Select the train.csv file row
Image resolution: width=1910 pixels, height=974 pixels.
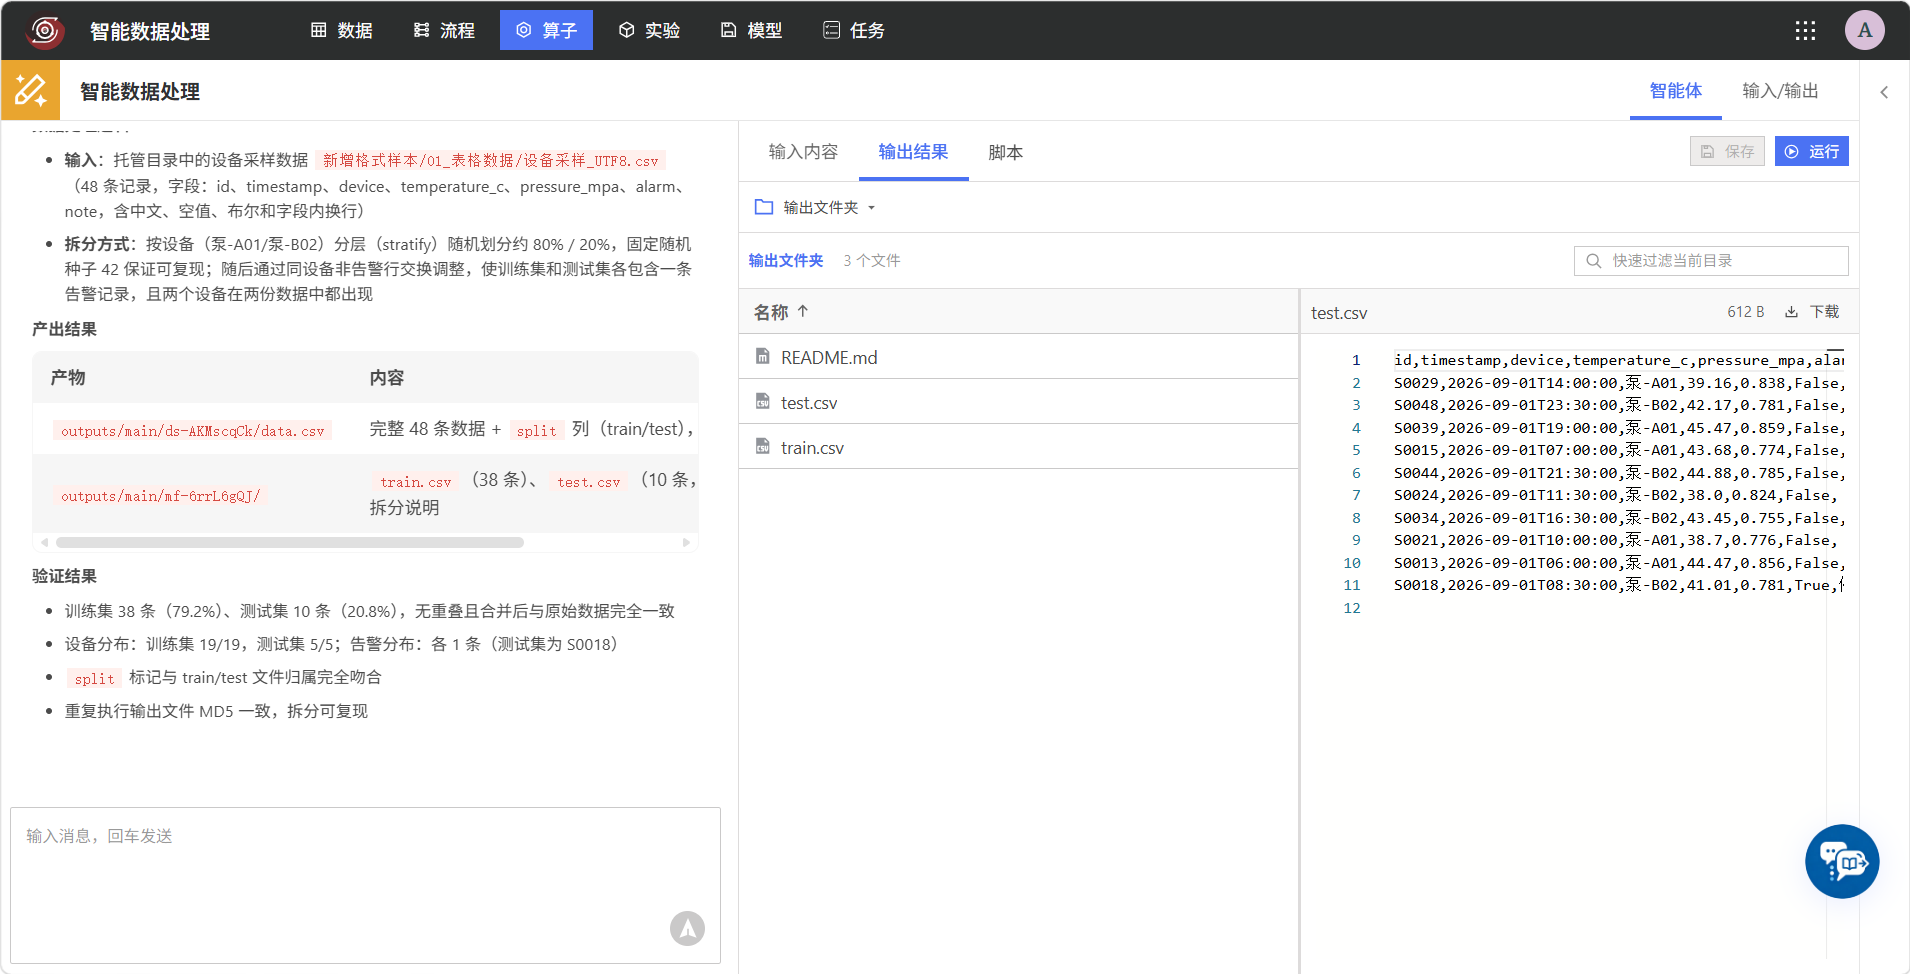1018,447
